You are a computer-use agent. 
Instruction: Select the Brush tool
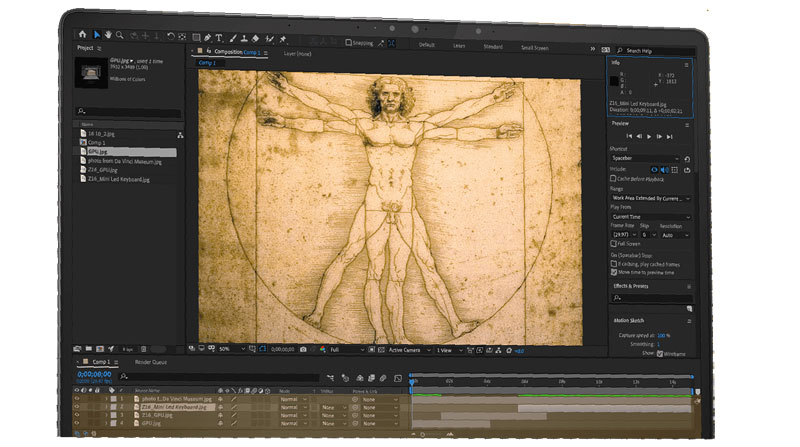[x=233, y=38]
